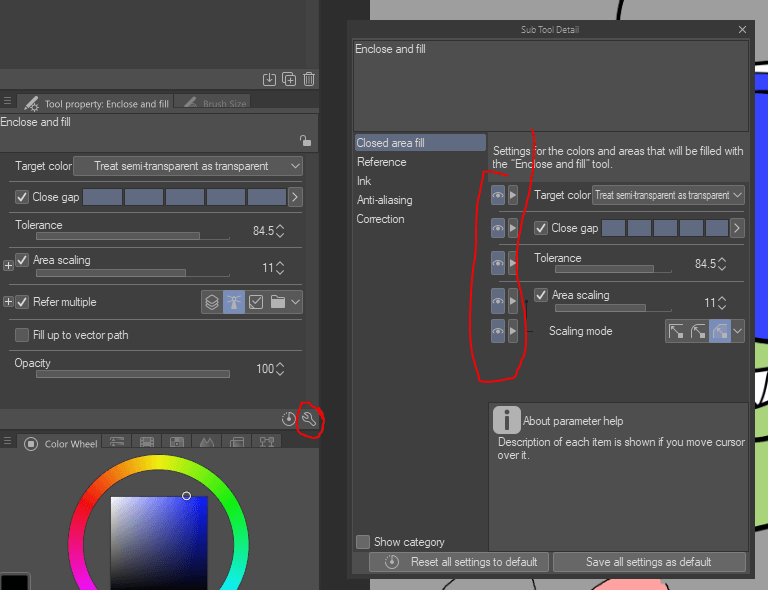Click the duplicate sub tool icon
Viewport: 768px width, 590px height.
pyautogui.click(x=289, y=79)
